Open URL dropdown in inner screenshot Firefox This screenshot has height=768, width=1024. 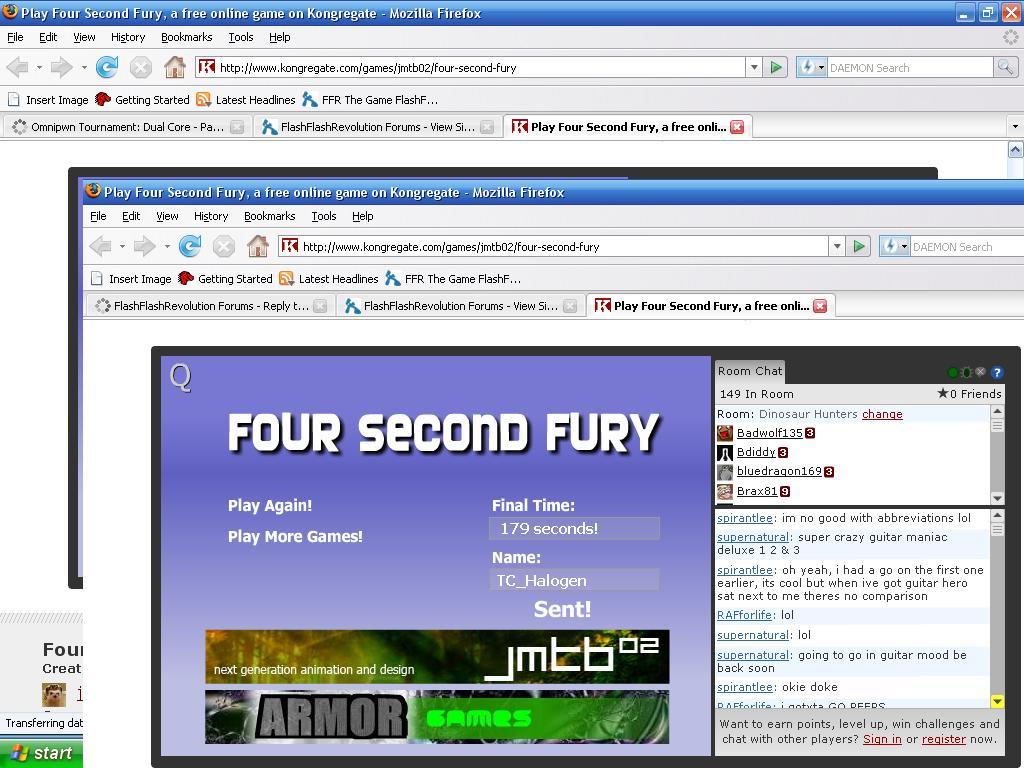pos(837,246)
